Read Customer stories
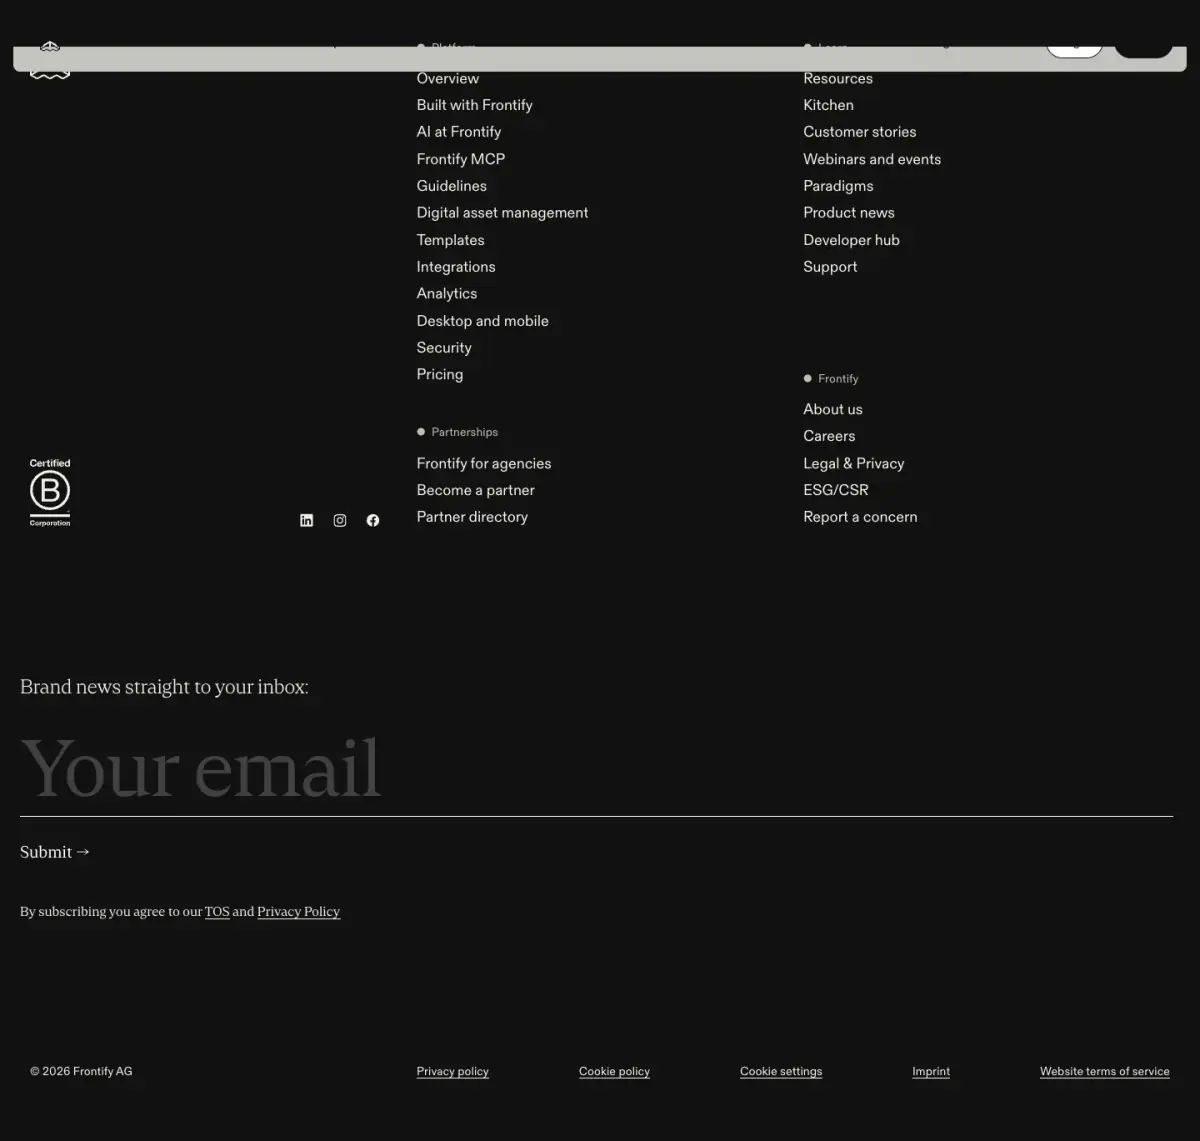This screenshot has height=1141, width=1200. [x=860, y=132]
